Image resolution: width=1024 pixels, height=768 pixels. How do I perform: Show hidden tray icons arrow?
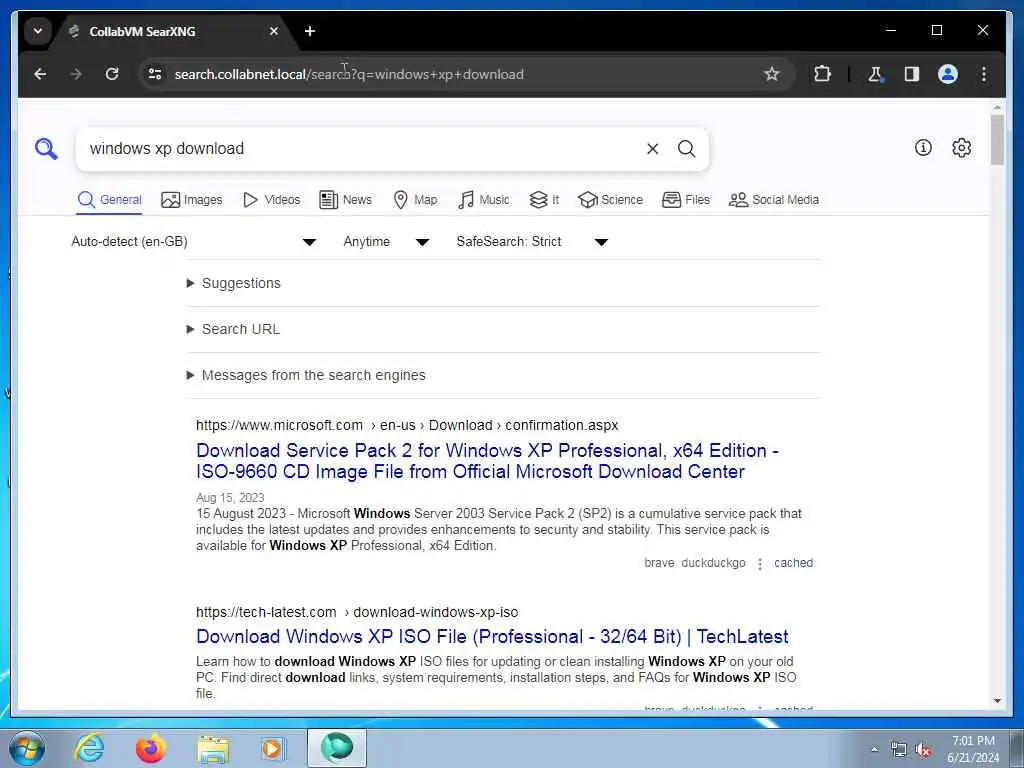point(874,750)
